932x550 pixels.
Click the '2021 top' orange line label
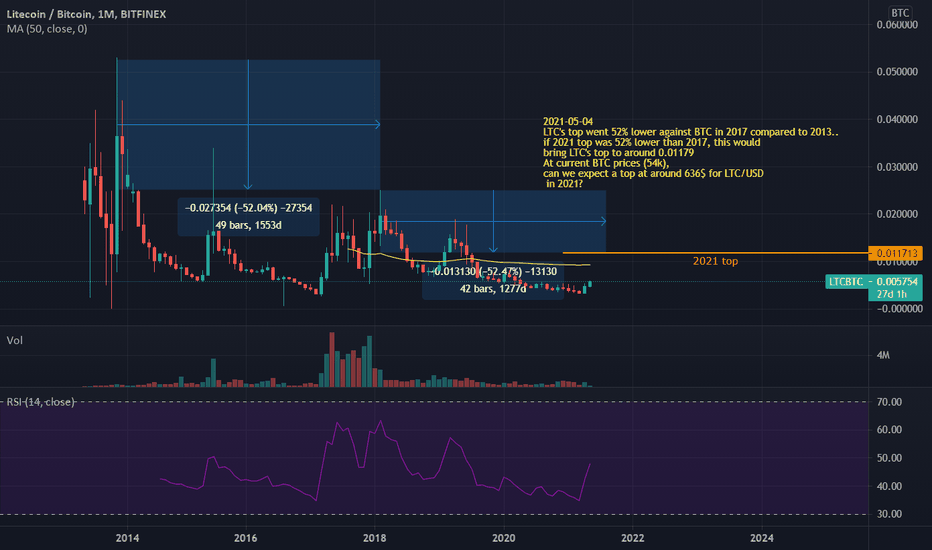715,261
